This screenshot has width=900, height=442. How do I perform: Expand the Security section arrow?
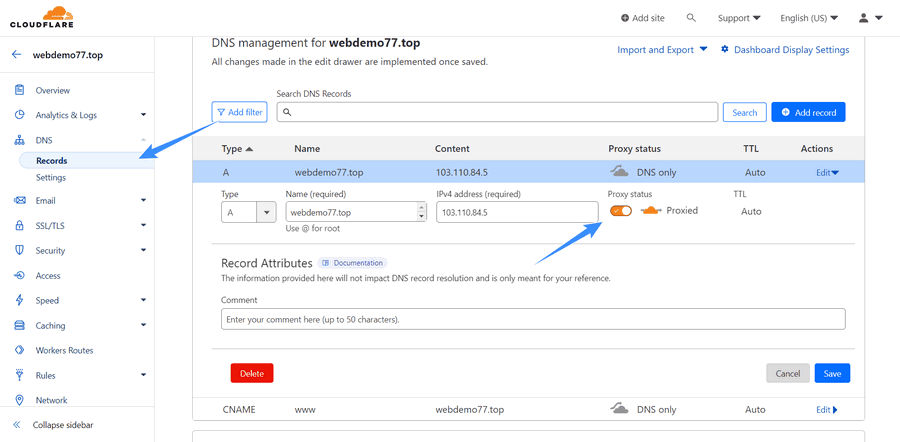143,250
